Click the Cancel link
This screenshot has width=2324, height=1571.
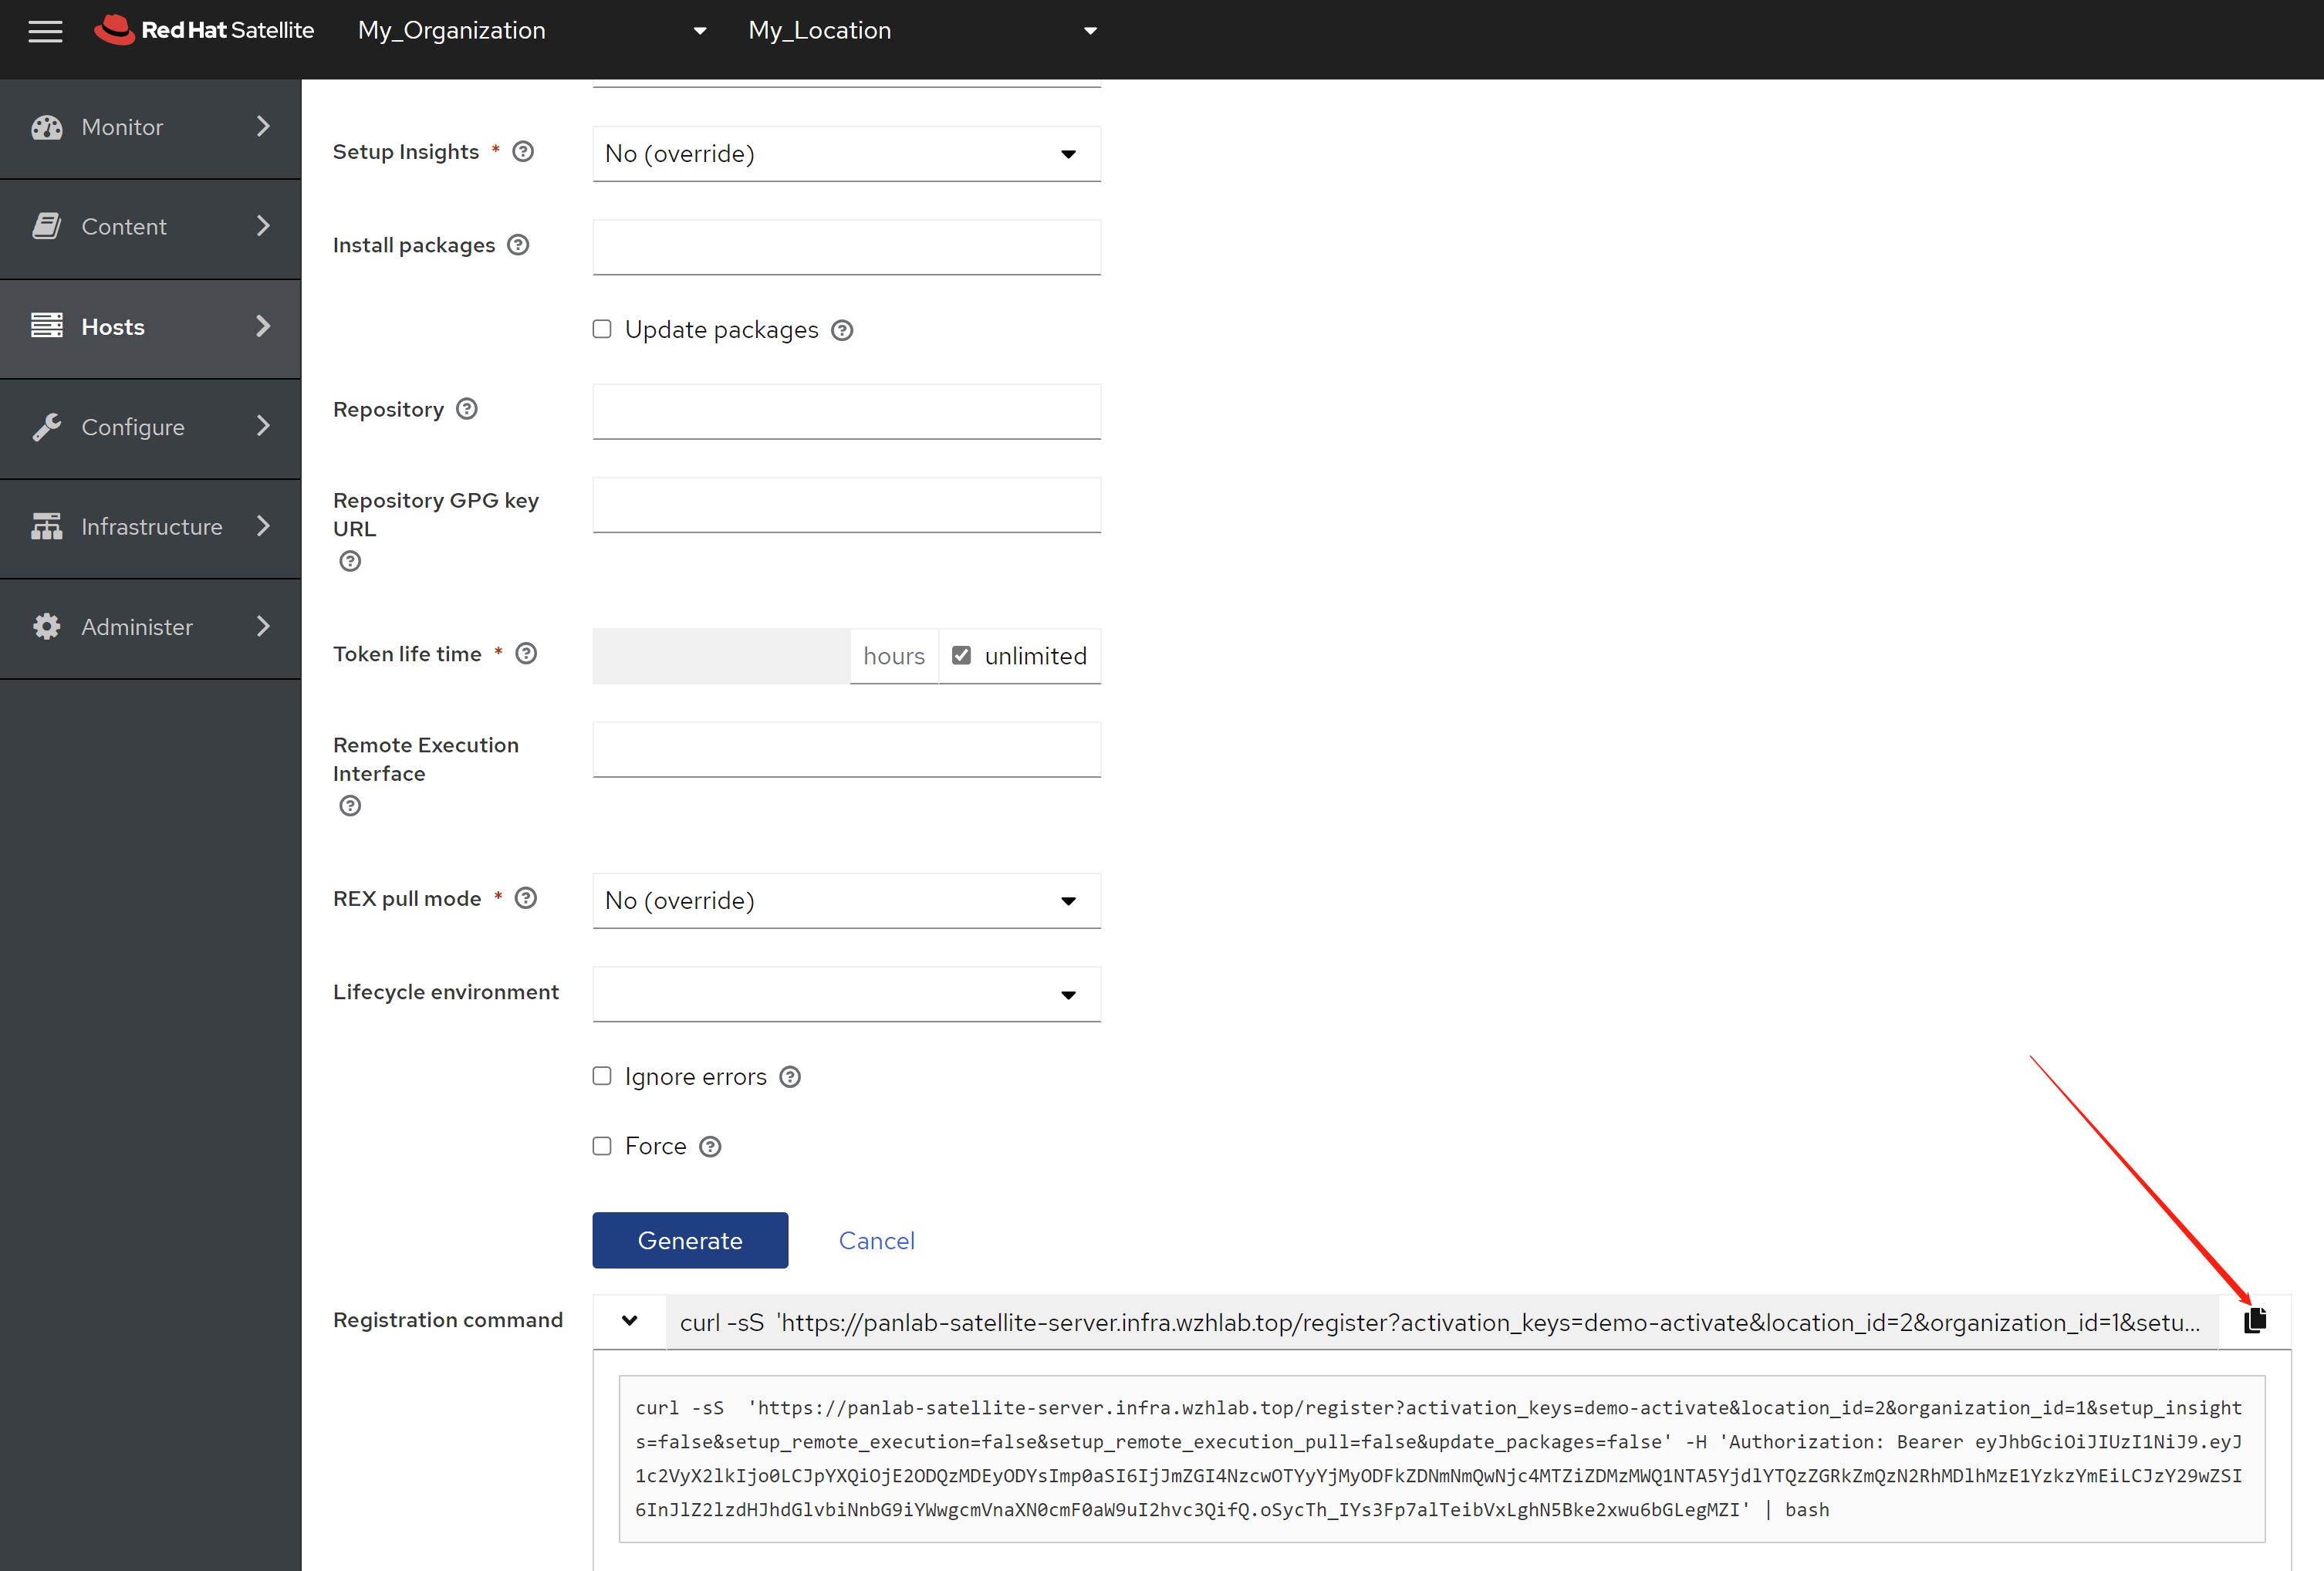[876, 1241]
